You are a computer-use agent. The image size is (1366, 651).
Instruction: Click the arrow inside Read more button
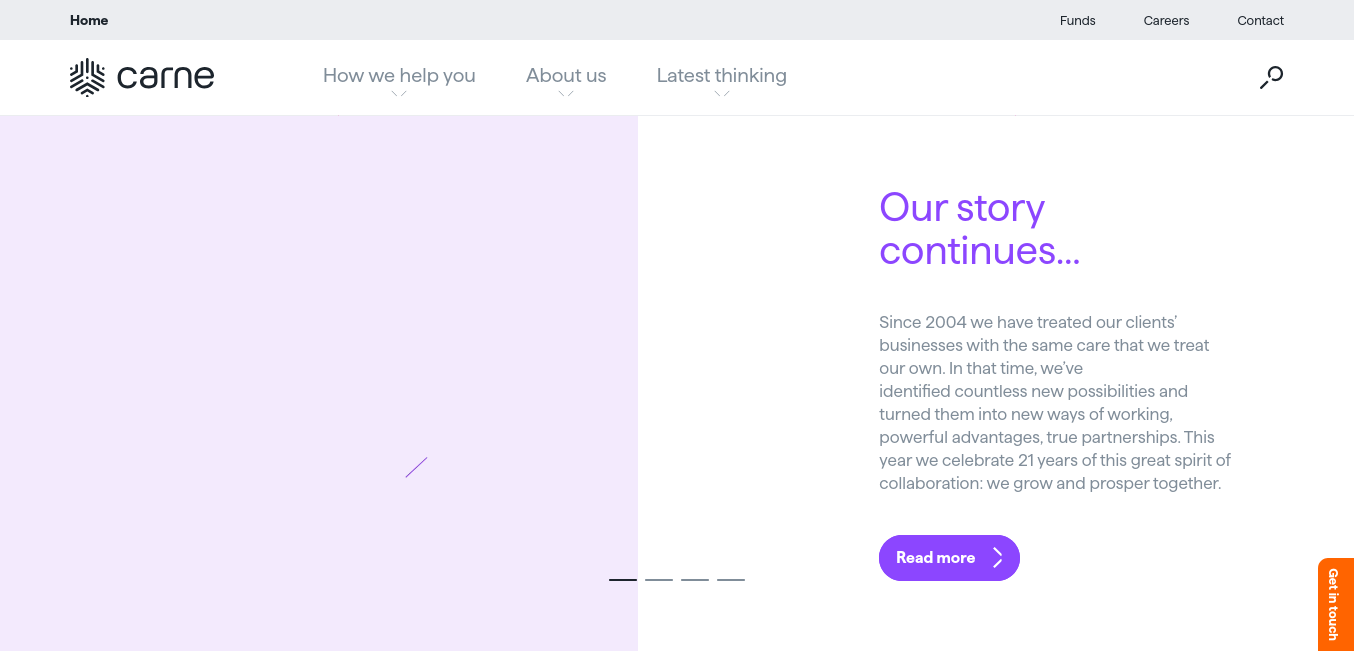[997, 558]
